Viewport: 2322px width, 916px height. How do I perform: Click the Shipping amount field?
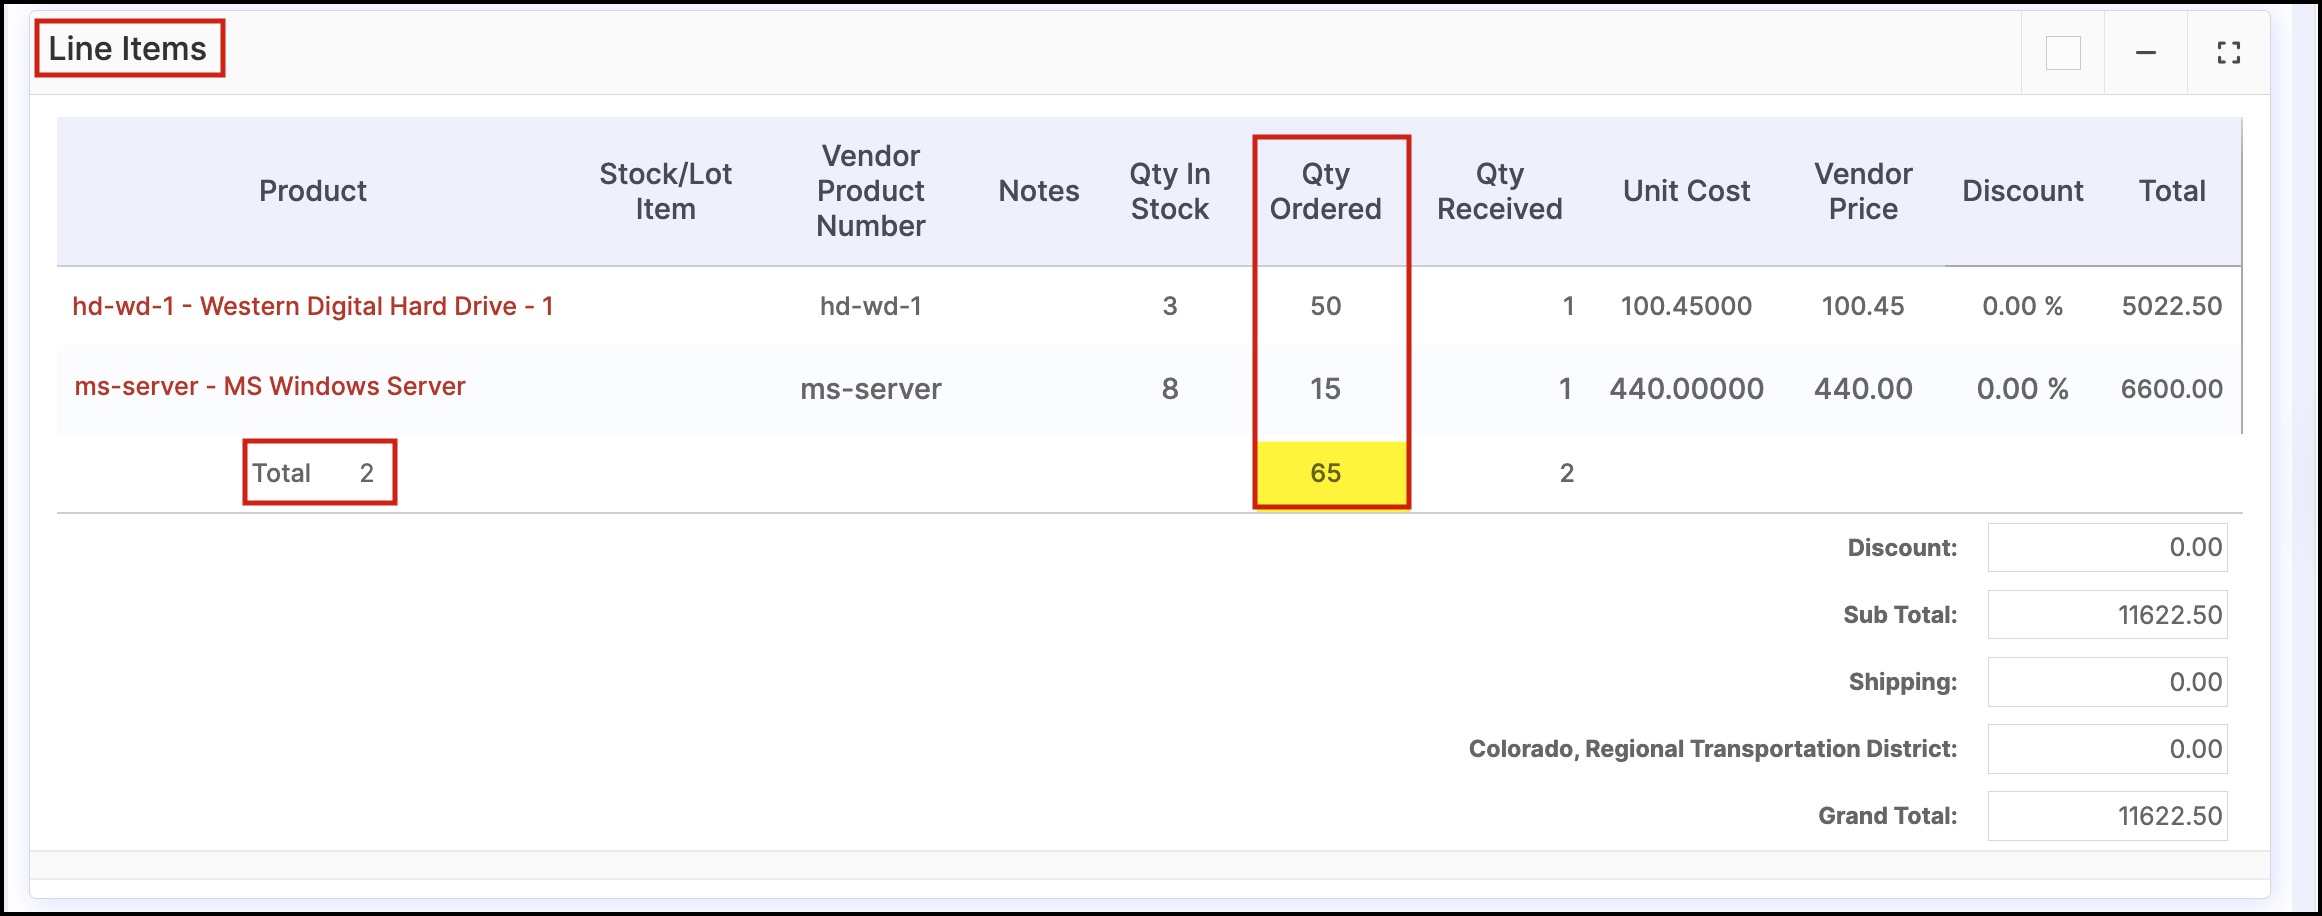tap(2107, 681)
